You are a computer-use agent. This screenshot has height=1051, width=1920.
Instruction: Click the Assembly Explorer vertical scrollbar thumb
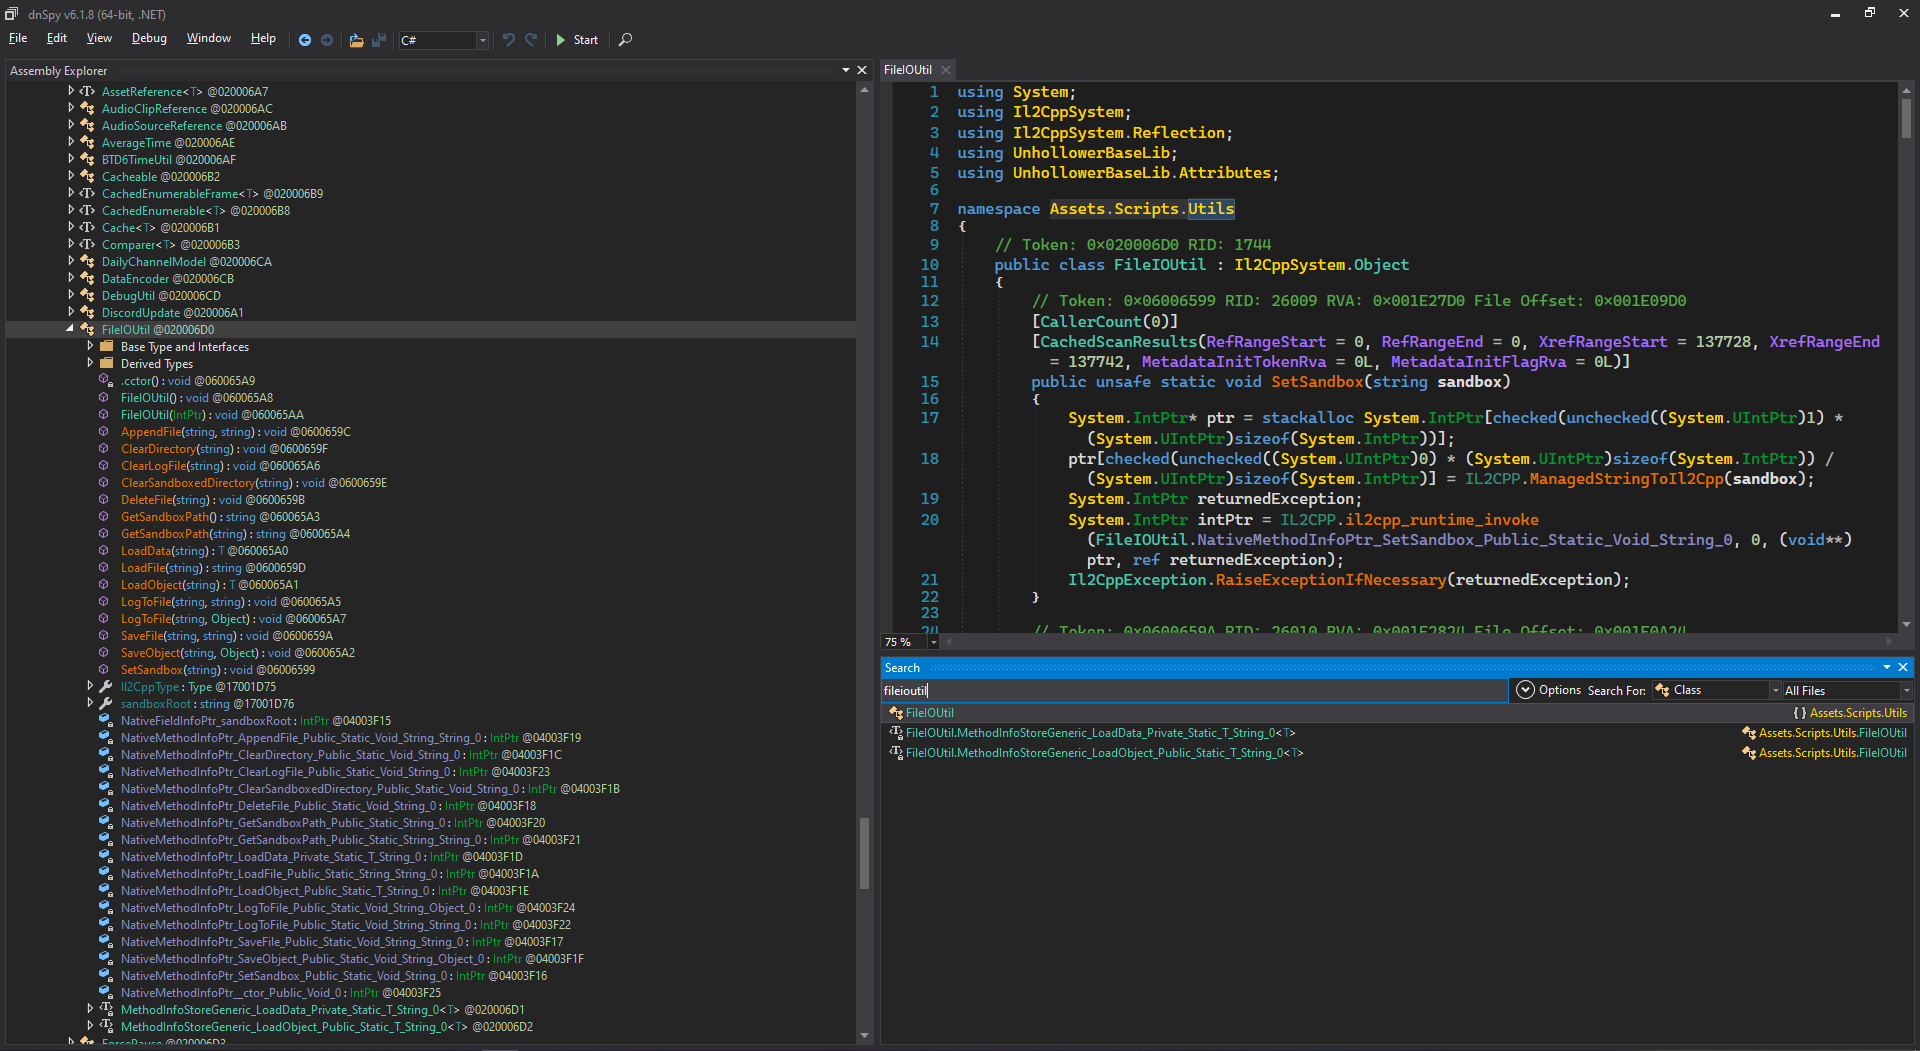(864, 853)
